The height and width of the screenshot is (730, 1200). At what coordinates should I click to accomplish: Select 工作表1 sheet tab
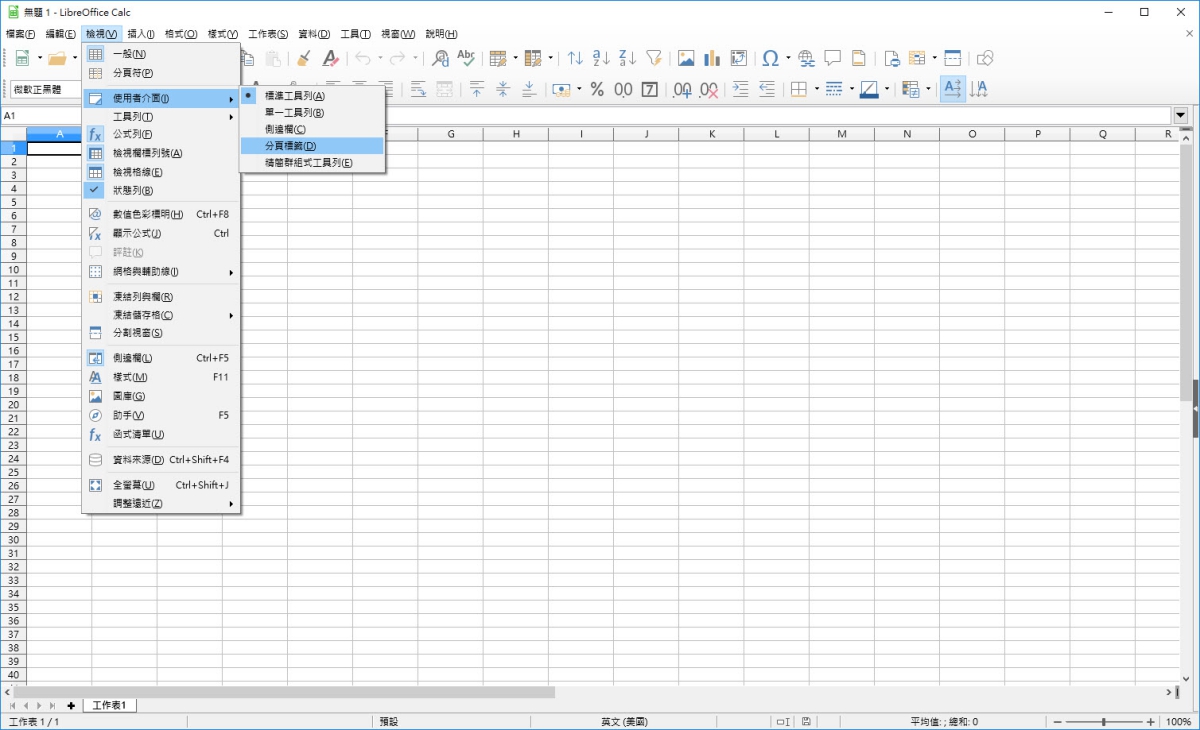coord(110,705)
